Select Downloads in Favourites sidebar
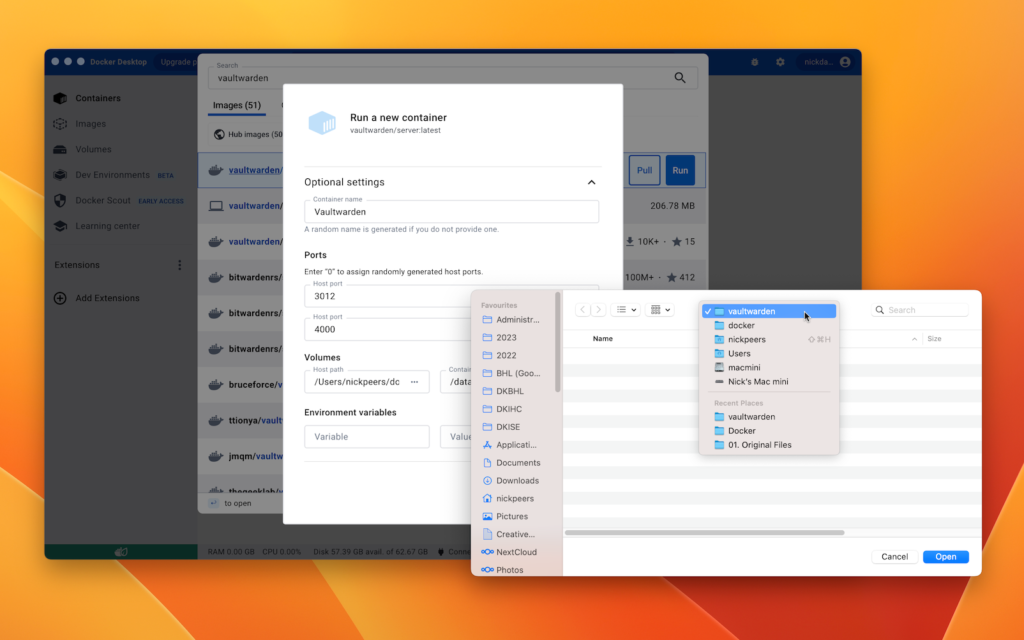Screen dimensions: 1024x640 517,481
